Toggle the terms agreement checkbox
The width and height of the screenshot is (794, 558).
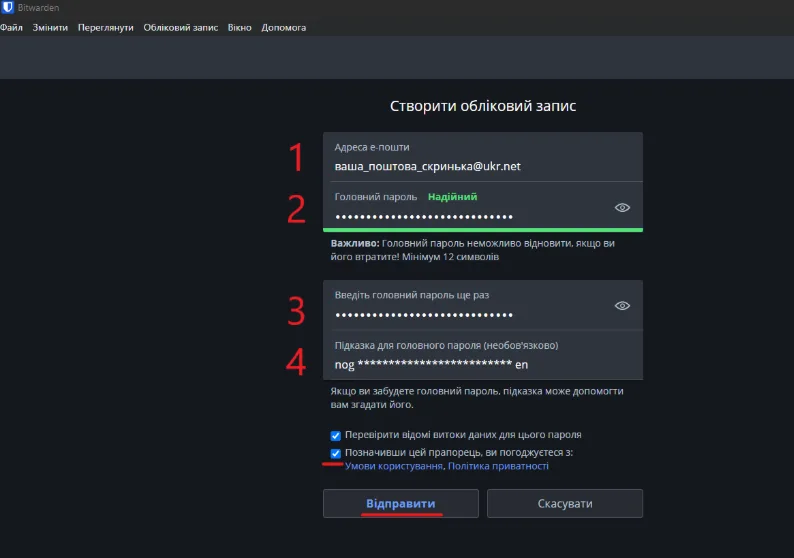click(x=335, y=453)
